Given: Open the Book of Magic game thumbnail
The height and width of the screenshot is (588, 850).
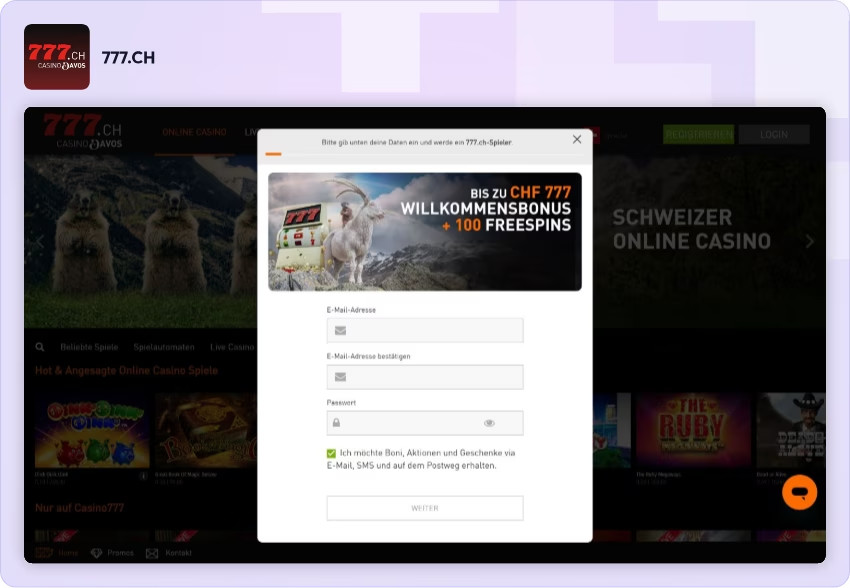Looking at the screenshot, I should [206, 431].
